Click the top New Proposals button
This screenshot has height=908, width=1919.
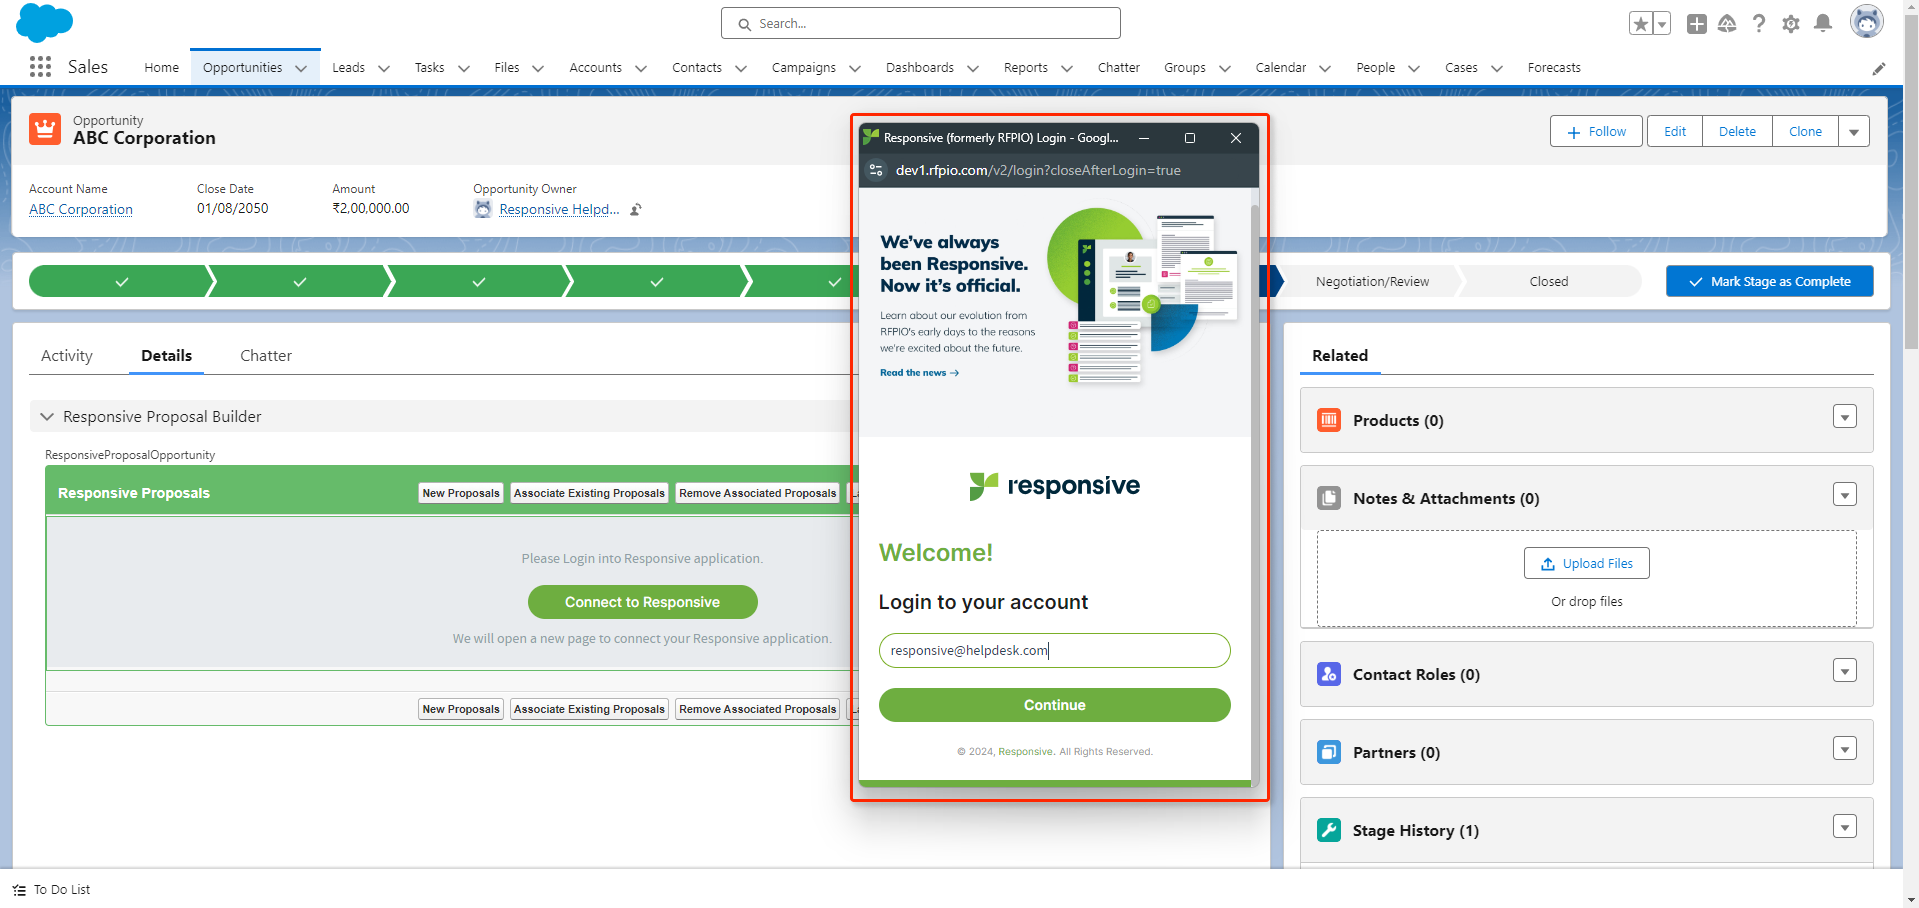click(460, 493)
